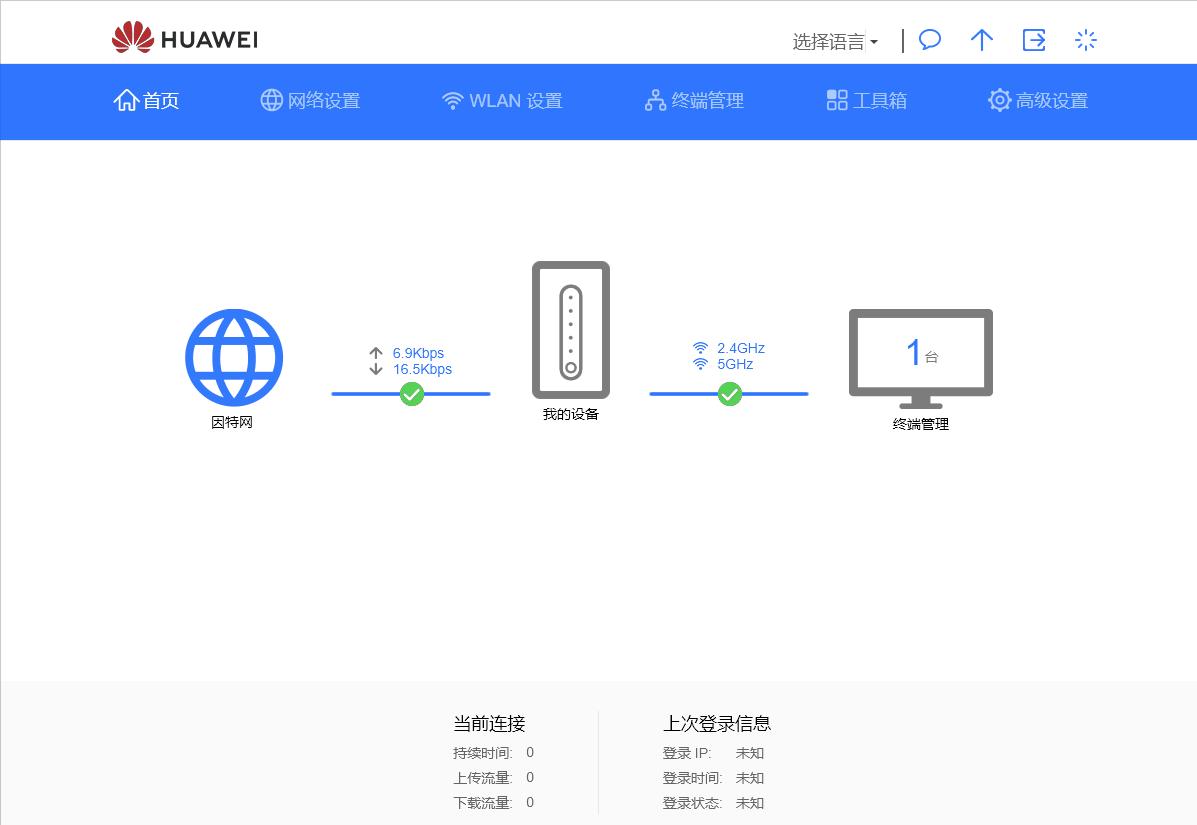Open the 工具箱 menu
The image size is (1197, 825).
tap(866, 100)
